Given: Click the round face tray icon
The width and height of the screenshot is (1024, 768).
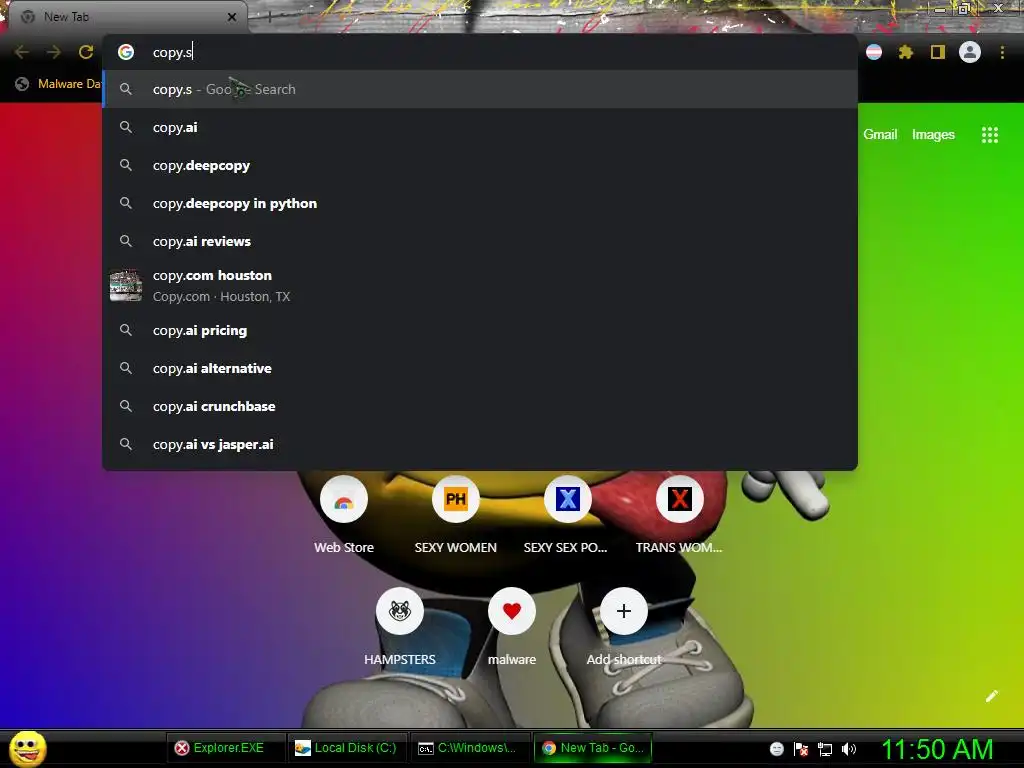Looking at the screenshot, I should (776, 749).
